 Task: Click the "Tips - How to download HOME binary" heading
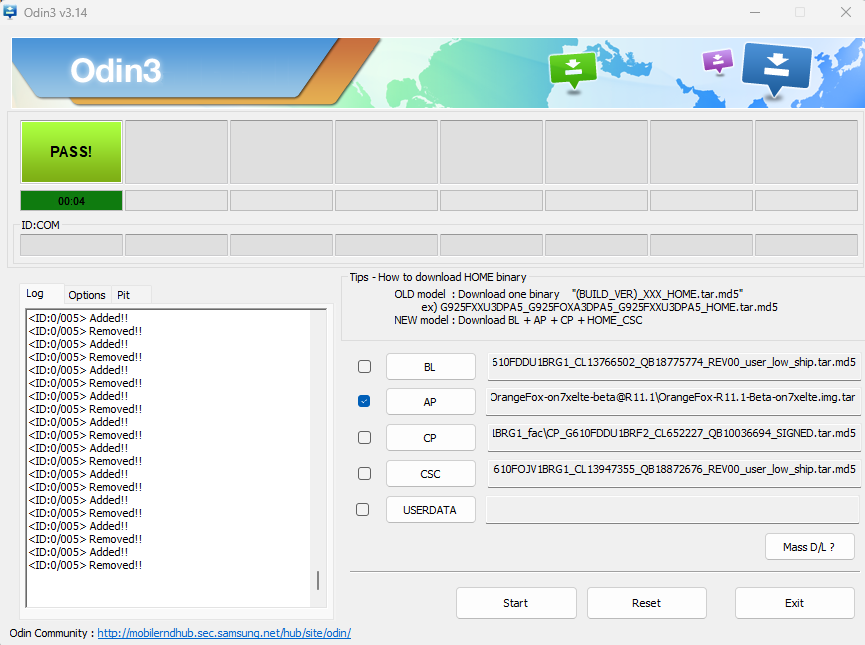click(x=438, y=277)
